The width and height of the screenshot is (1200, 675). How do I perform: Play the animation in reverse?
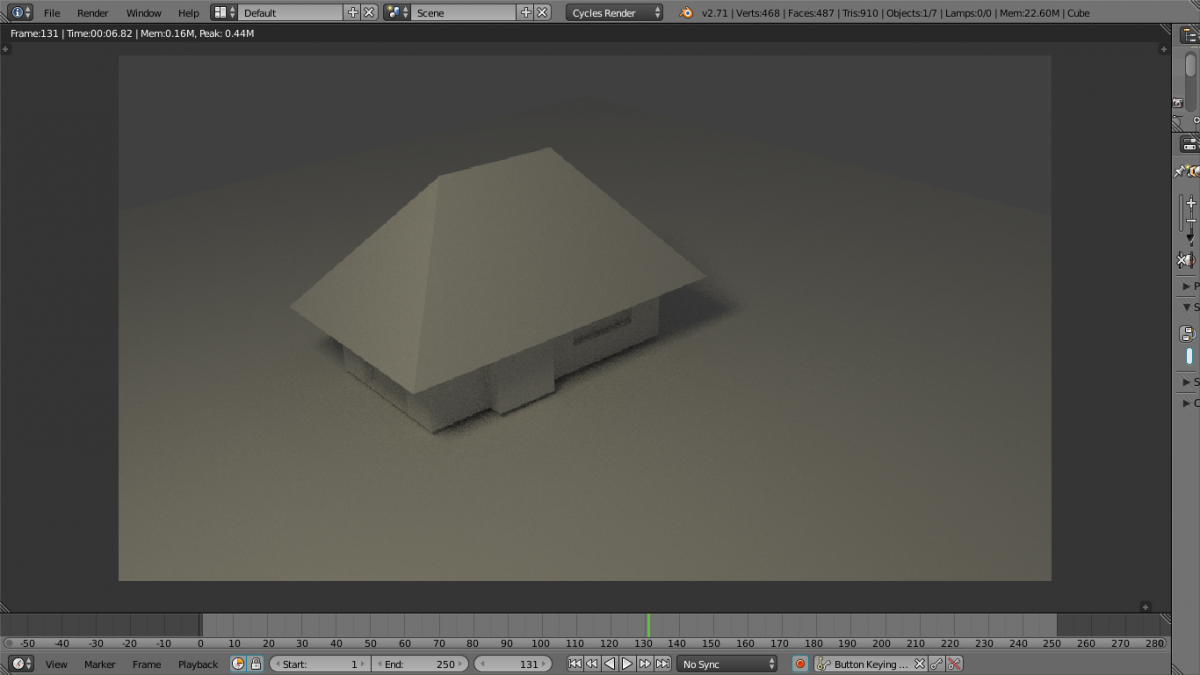point(609,664)
